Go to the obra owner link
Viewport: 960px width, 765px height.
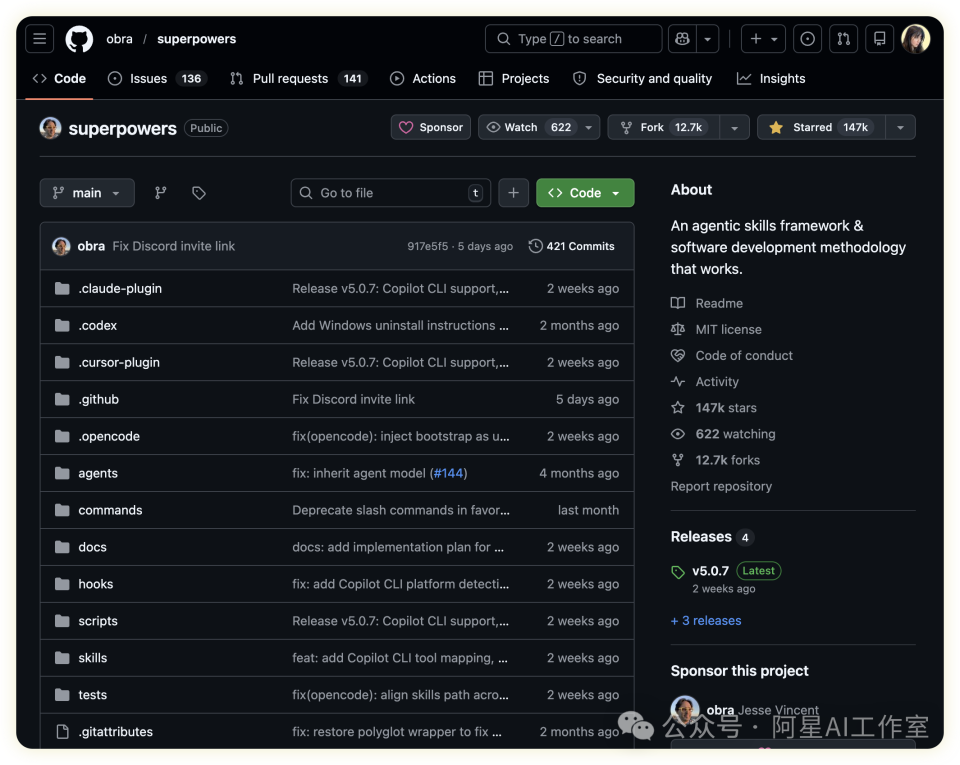pos(119,39)
